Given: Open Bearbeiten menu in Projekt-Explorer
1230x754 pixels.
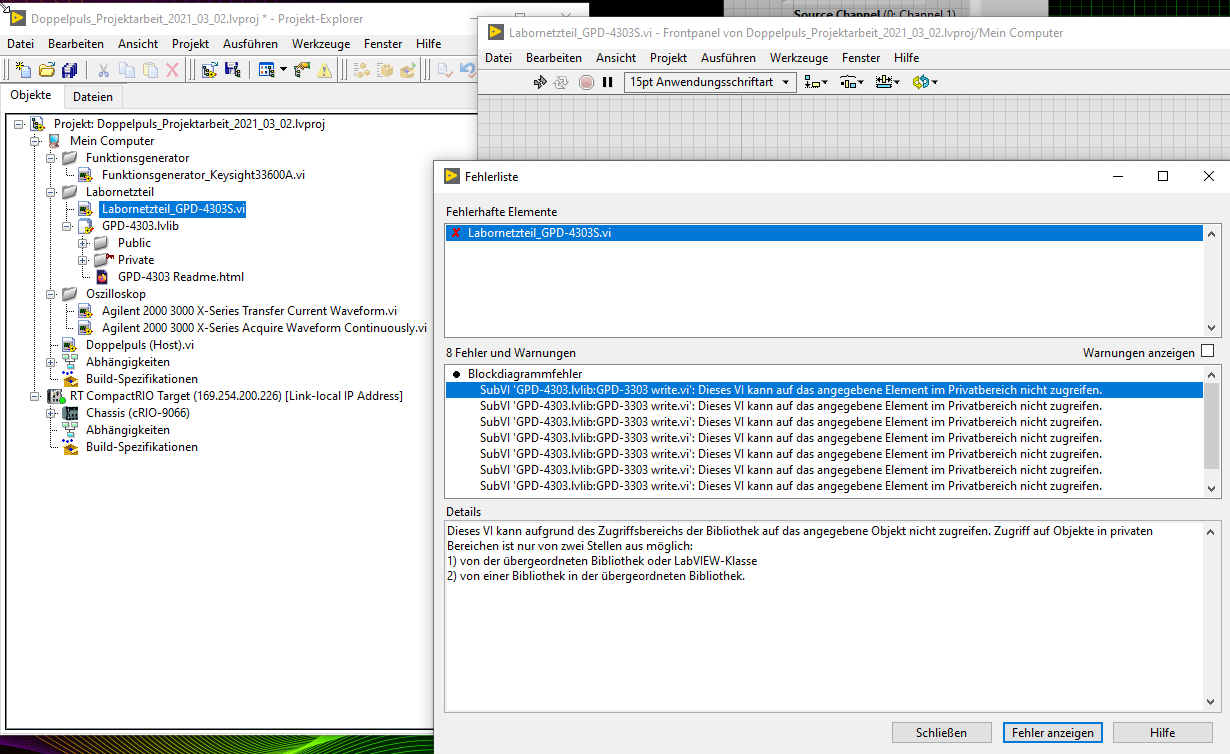Looking at the screenshot, I should point(76,44).
